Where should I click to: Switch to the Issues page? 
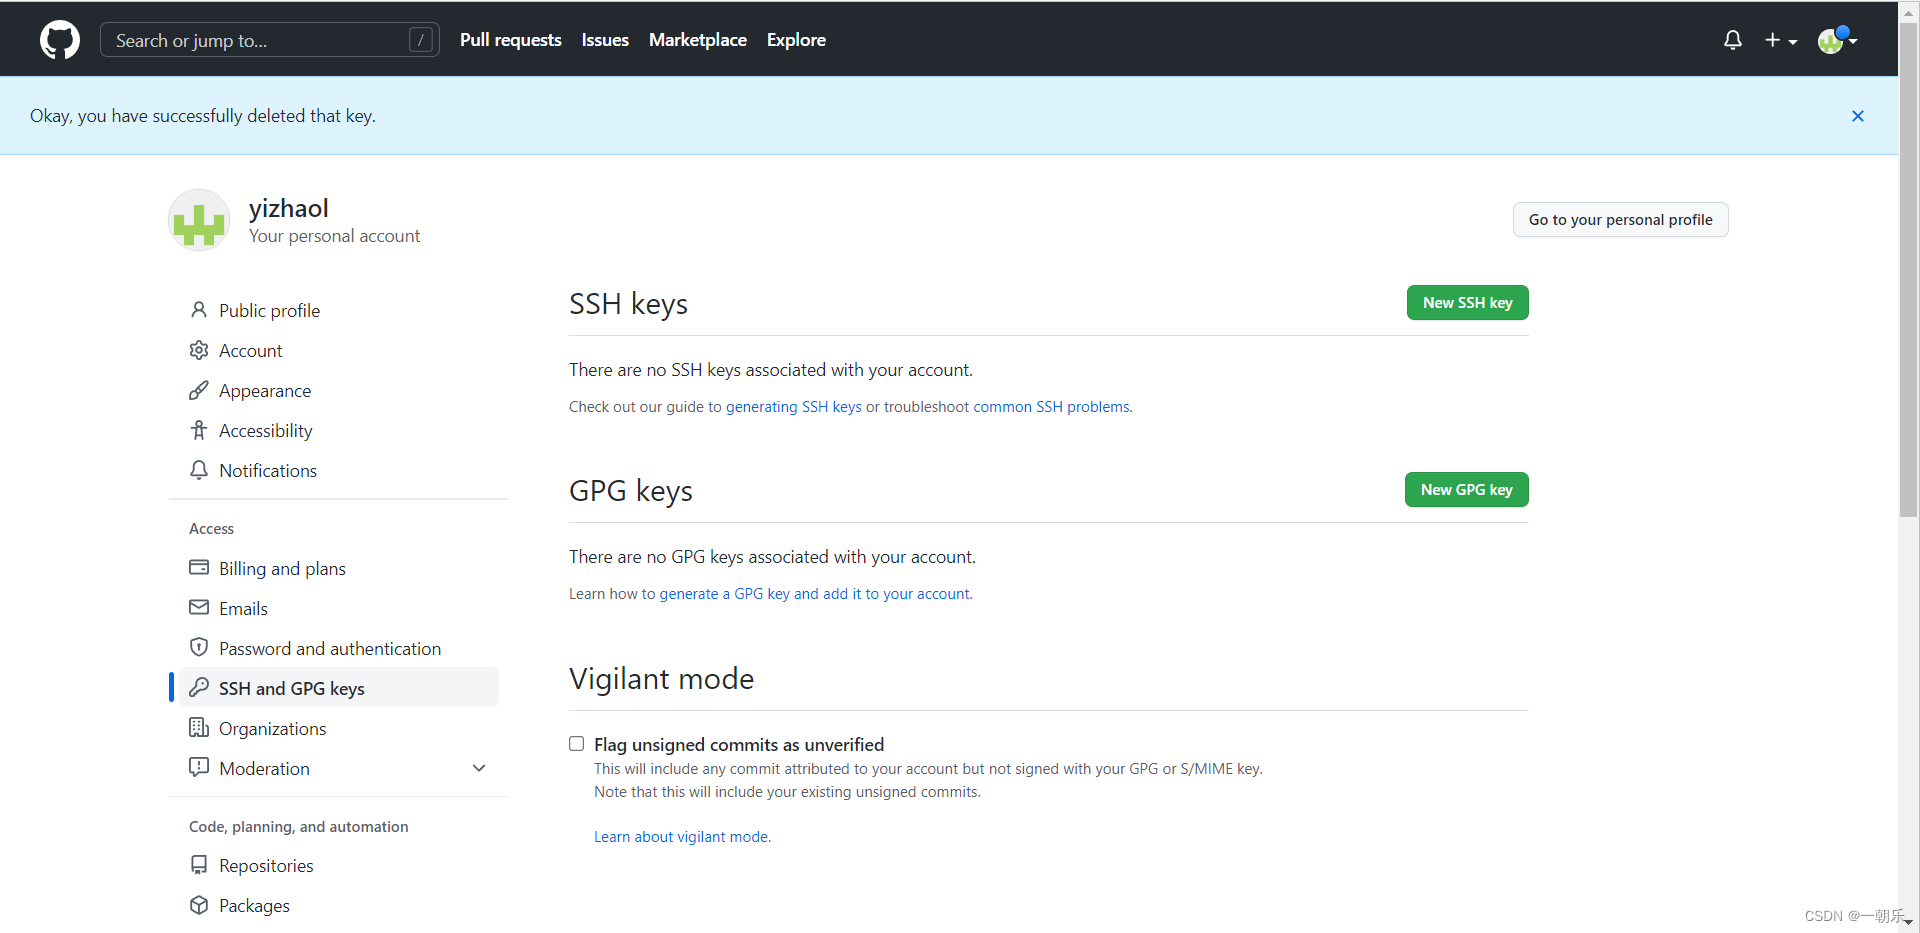click(604, 40)
